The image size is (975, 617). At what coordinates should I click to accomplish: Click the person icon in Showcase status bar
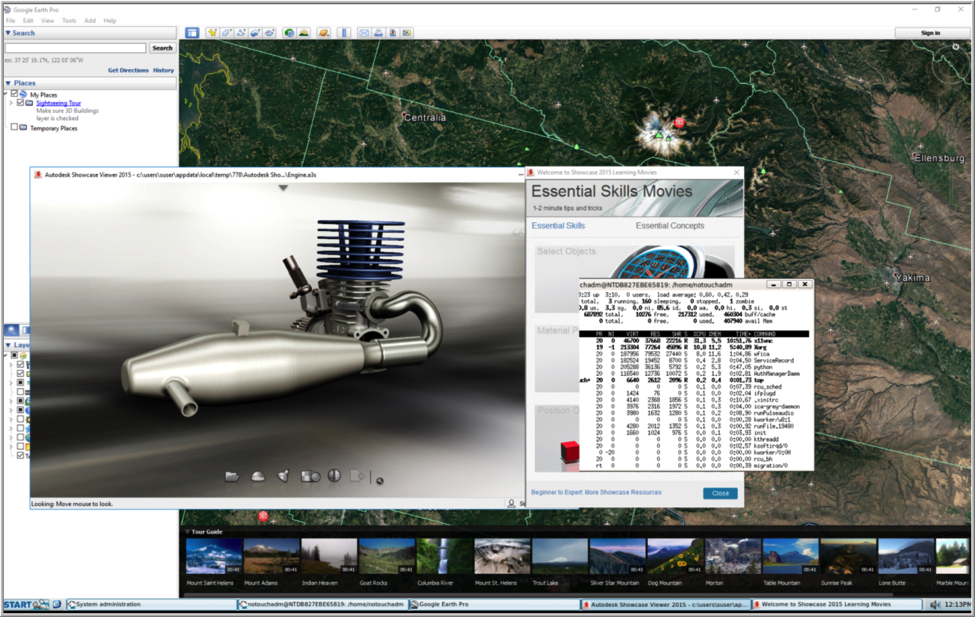[511, 503]
